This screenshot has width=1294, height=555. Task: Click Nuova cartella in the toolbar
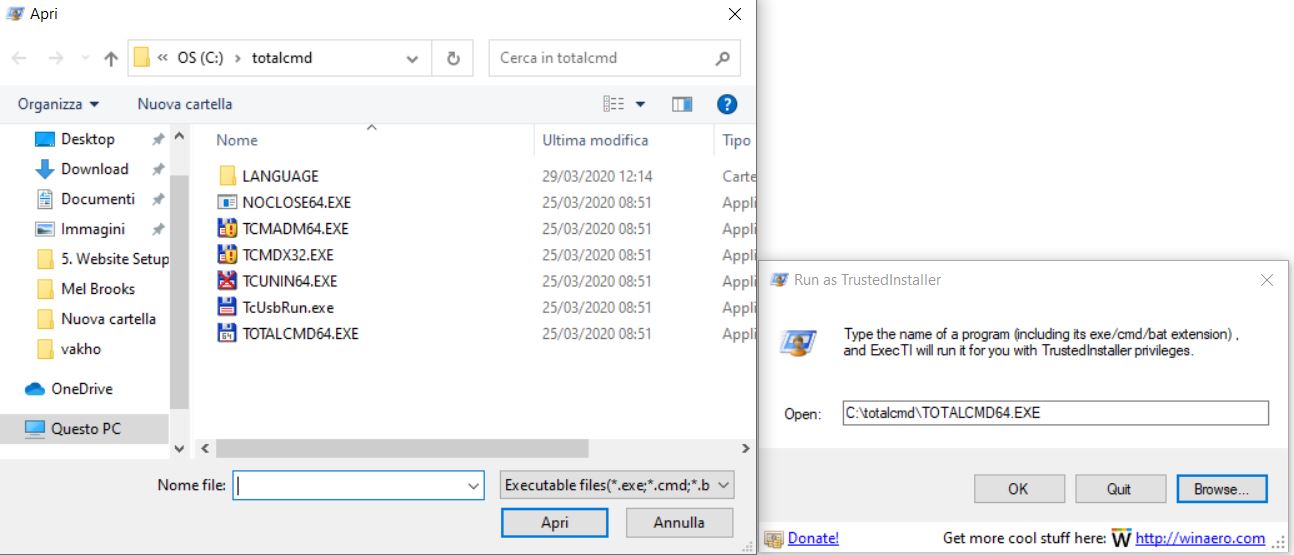pyautogui.click(x=185, y=104)
